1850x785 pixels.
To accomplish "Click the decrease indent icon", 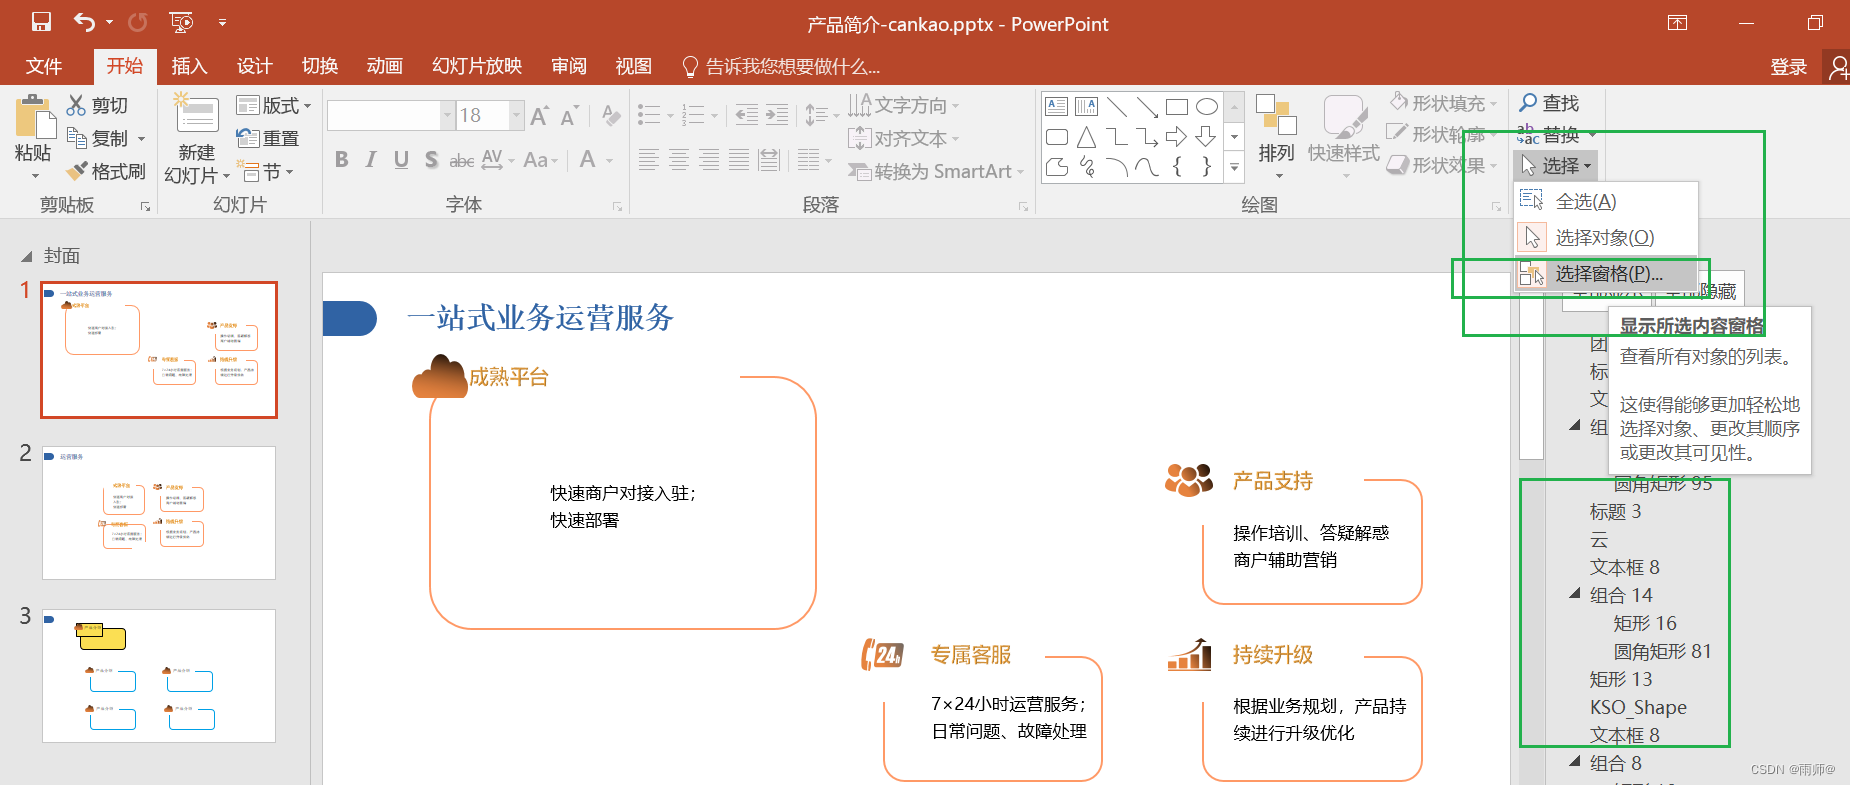I will click(747, 115).
